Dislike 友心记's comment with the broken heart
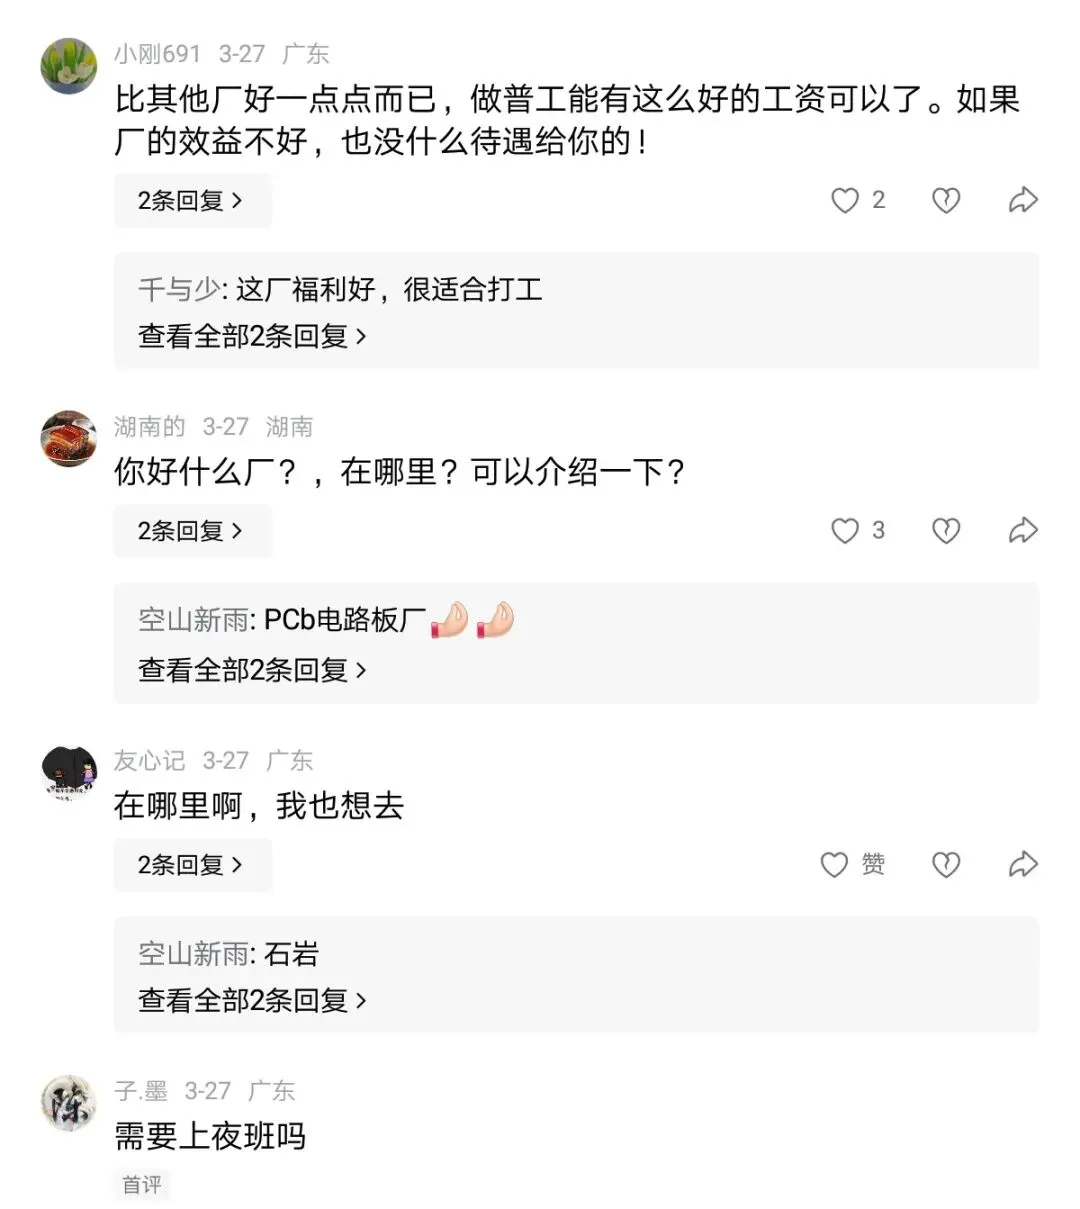The width and height of the screenshot is (1080, 1209). [946, 864]
